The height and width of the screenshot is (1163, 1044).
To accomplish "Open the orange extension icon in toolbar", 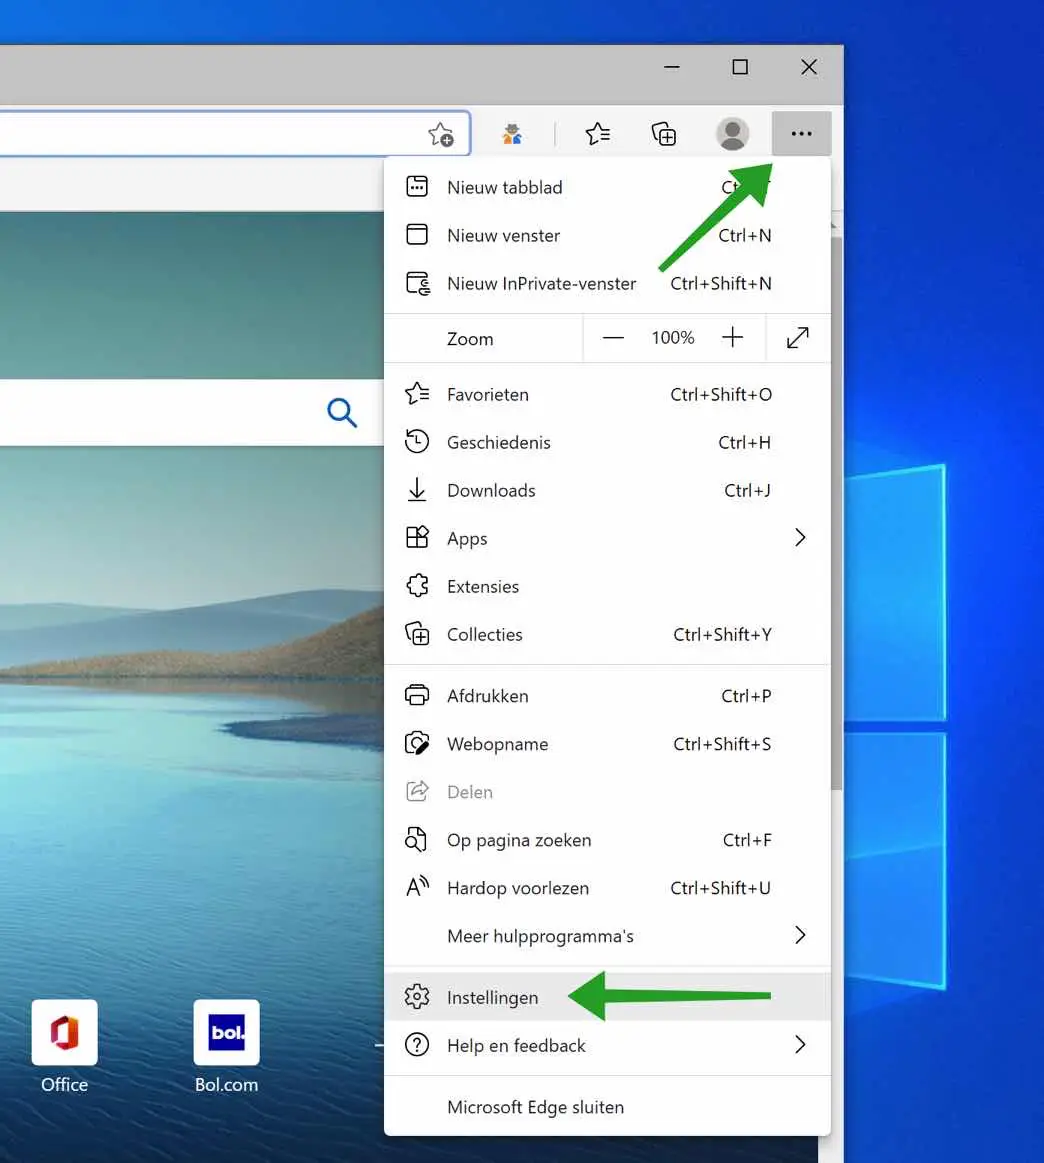I will coord(512,134).
